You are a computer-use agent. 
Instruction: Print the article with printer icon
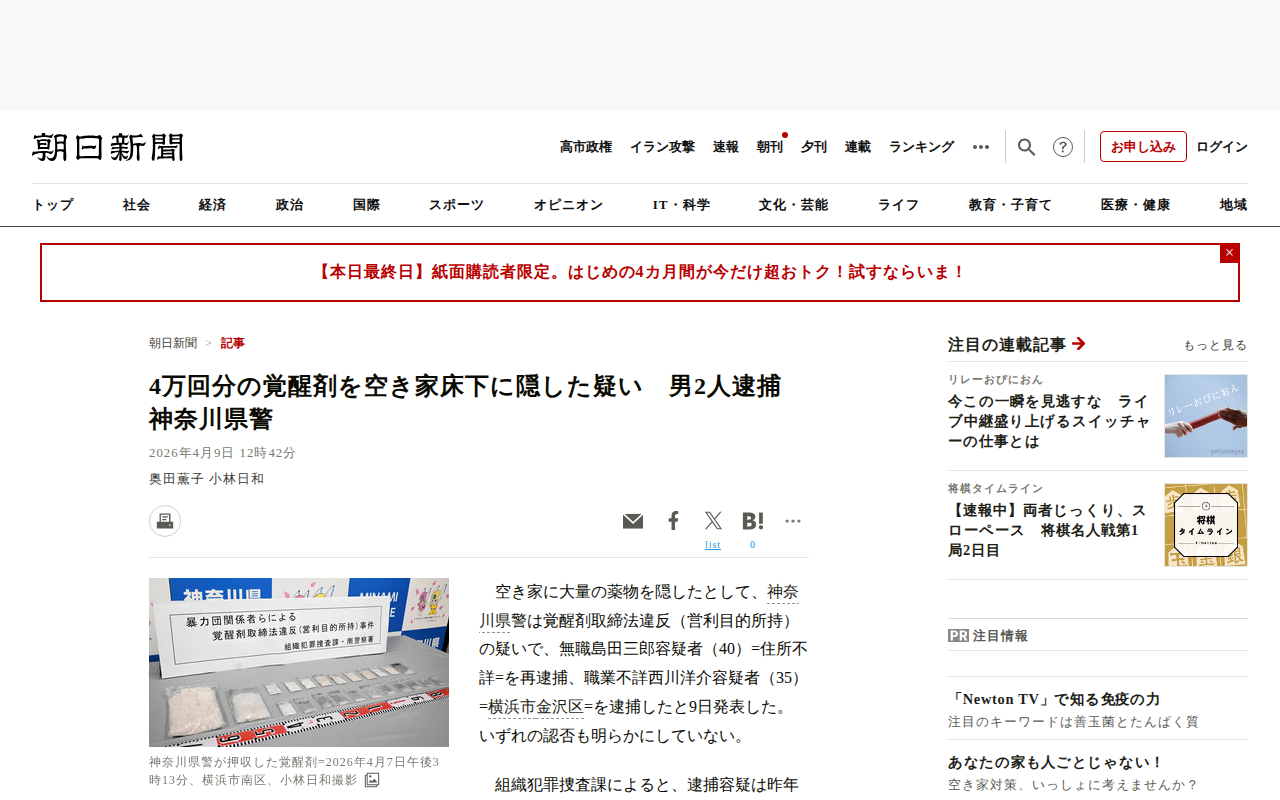coord(165,521)
